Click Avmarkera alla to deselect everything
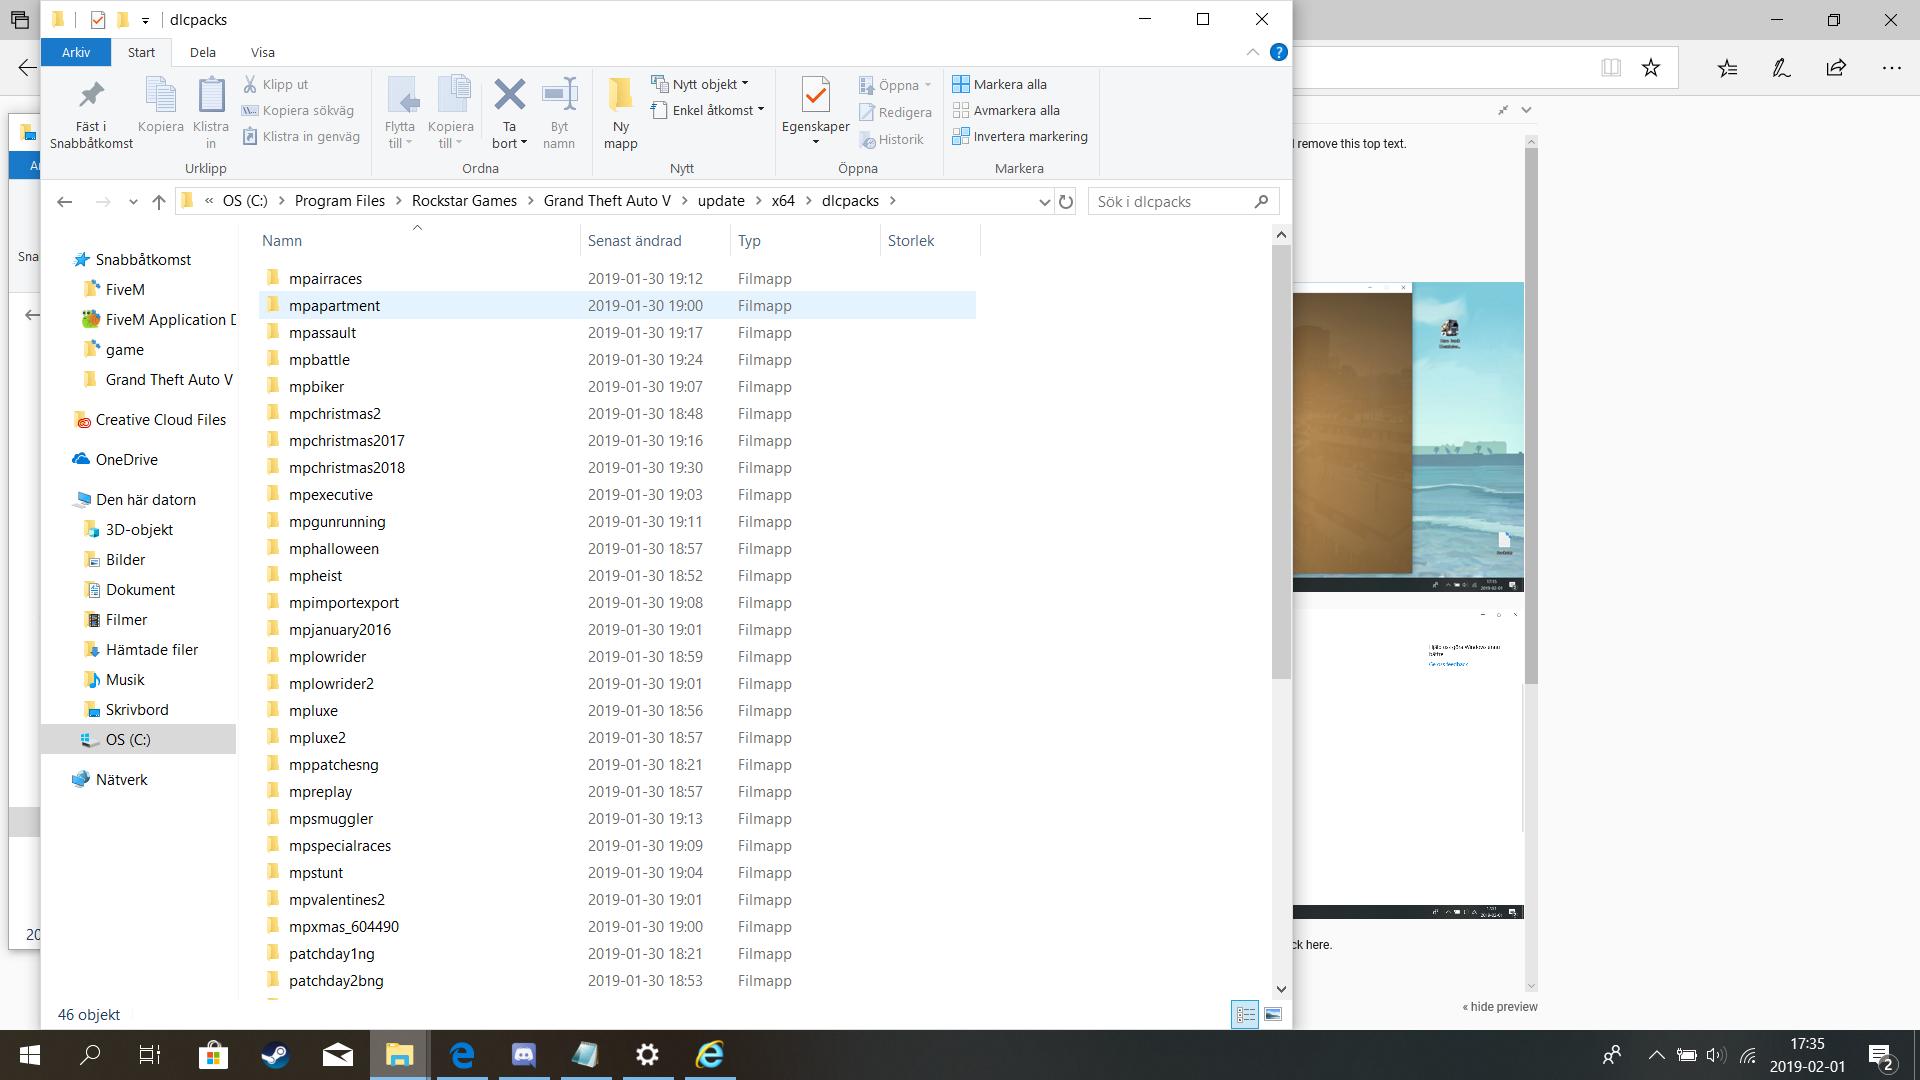 click(x=1007, y=110)
